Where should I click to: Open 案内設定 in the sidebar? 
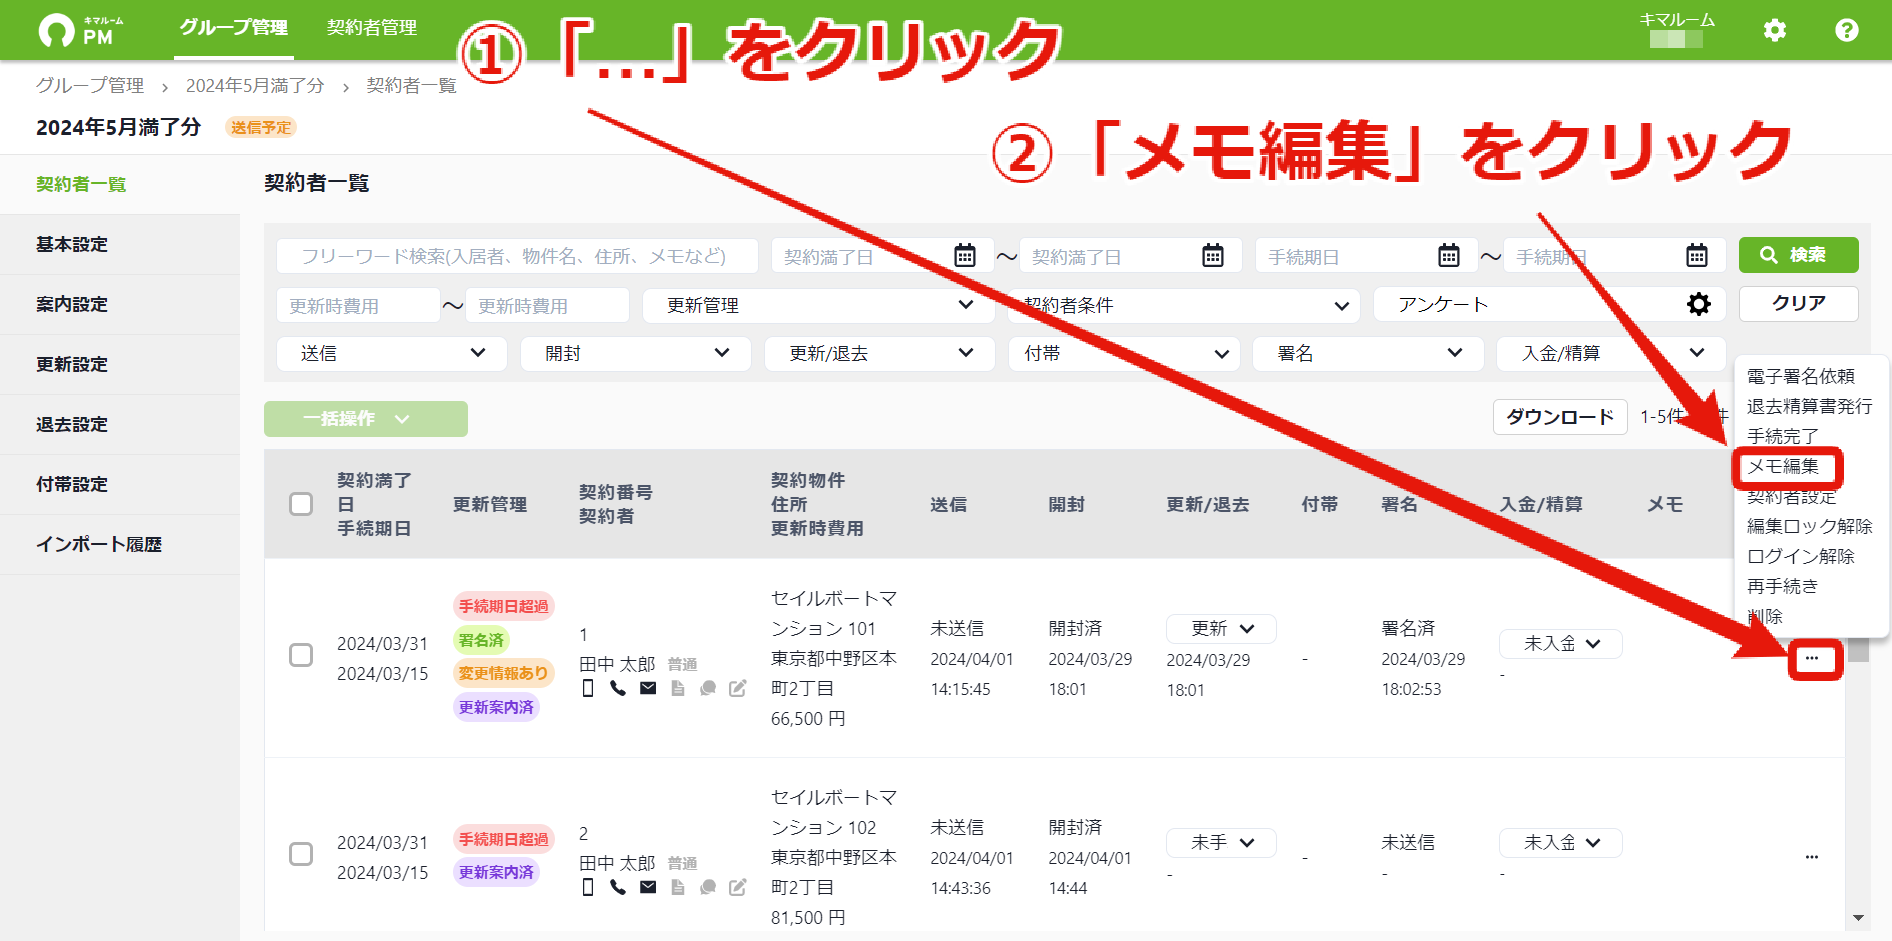click(x=120, y=304)
